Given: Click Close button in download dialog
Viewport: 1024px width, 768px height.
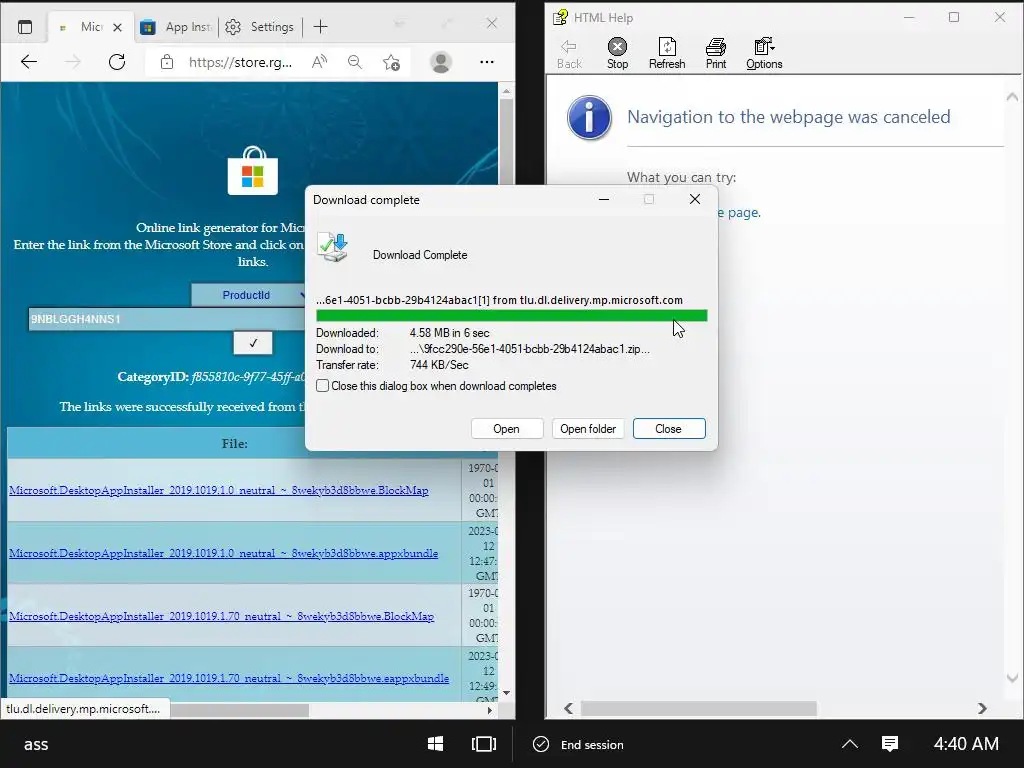Looking at the screenshot, I should coord(669,429).
